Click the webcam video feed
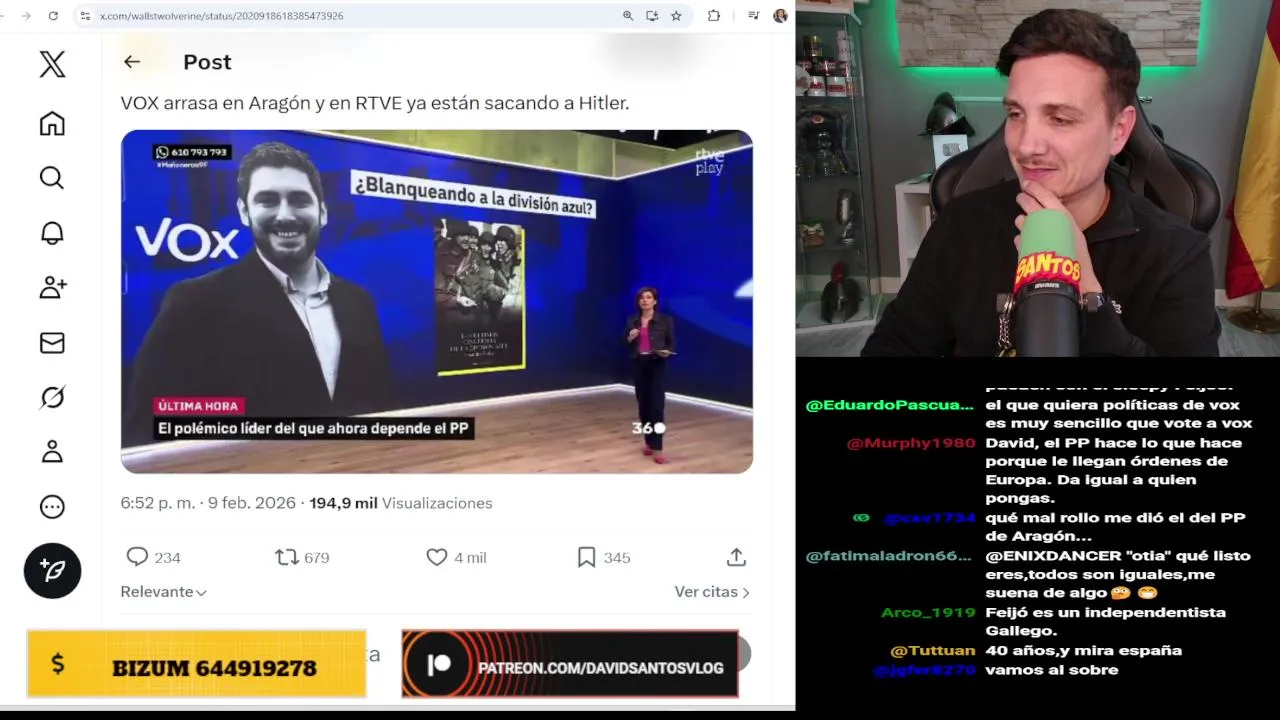This screenshot has height=720, width=1280. tap(1038, 178)
